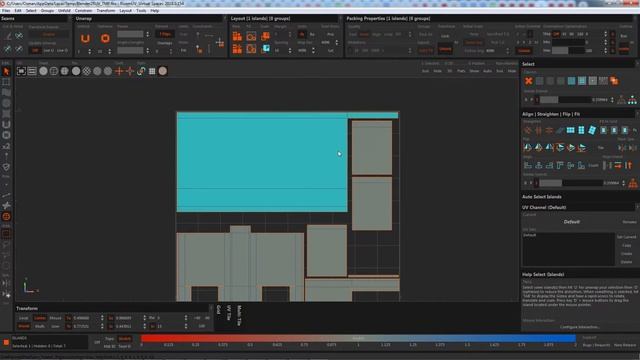The image size is (640, 360).
Task: Click the selected cyan UV island in viewport
Action: tap(262, 163)
